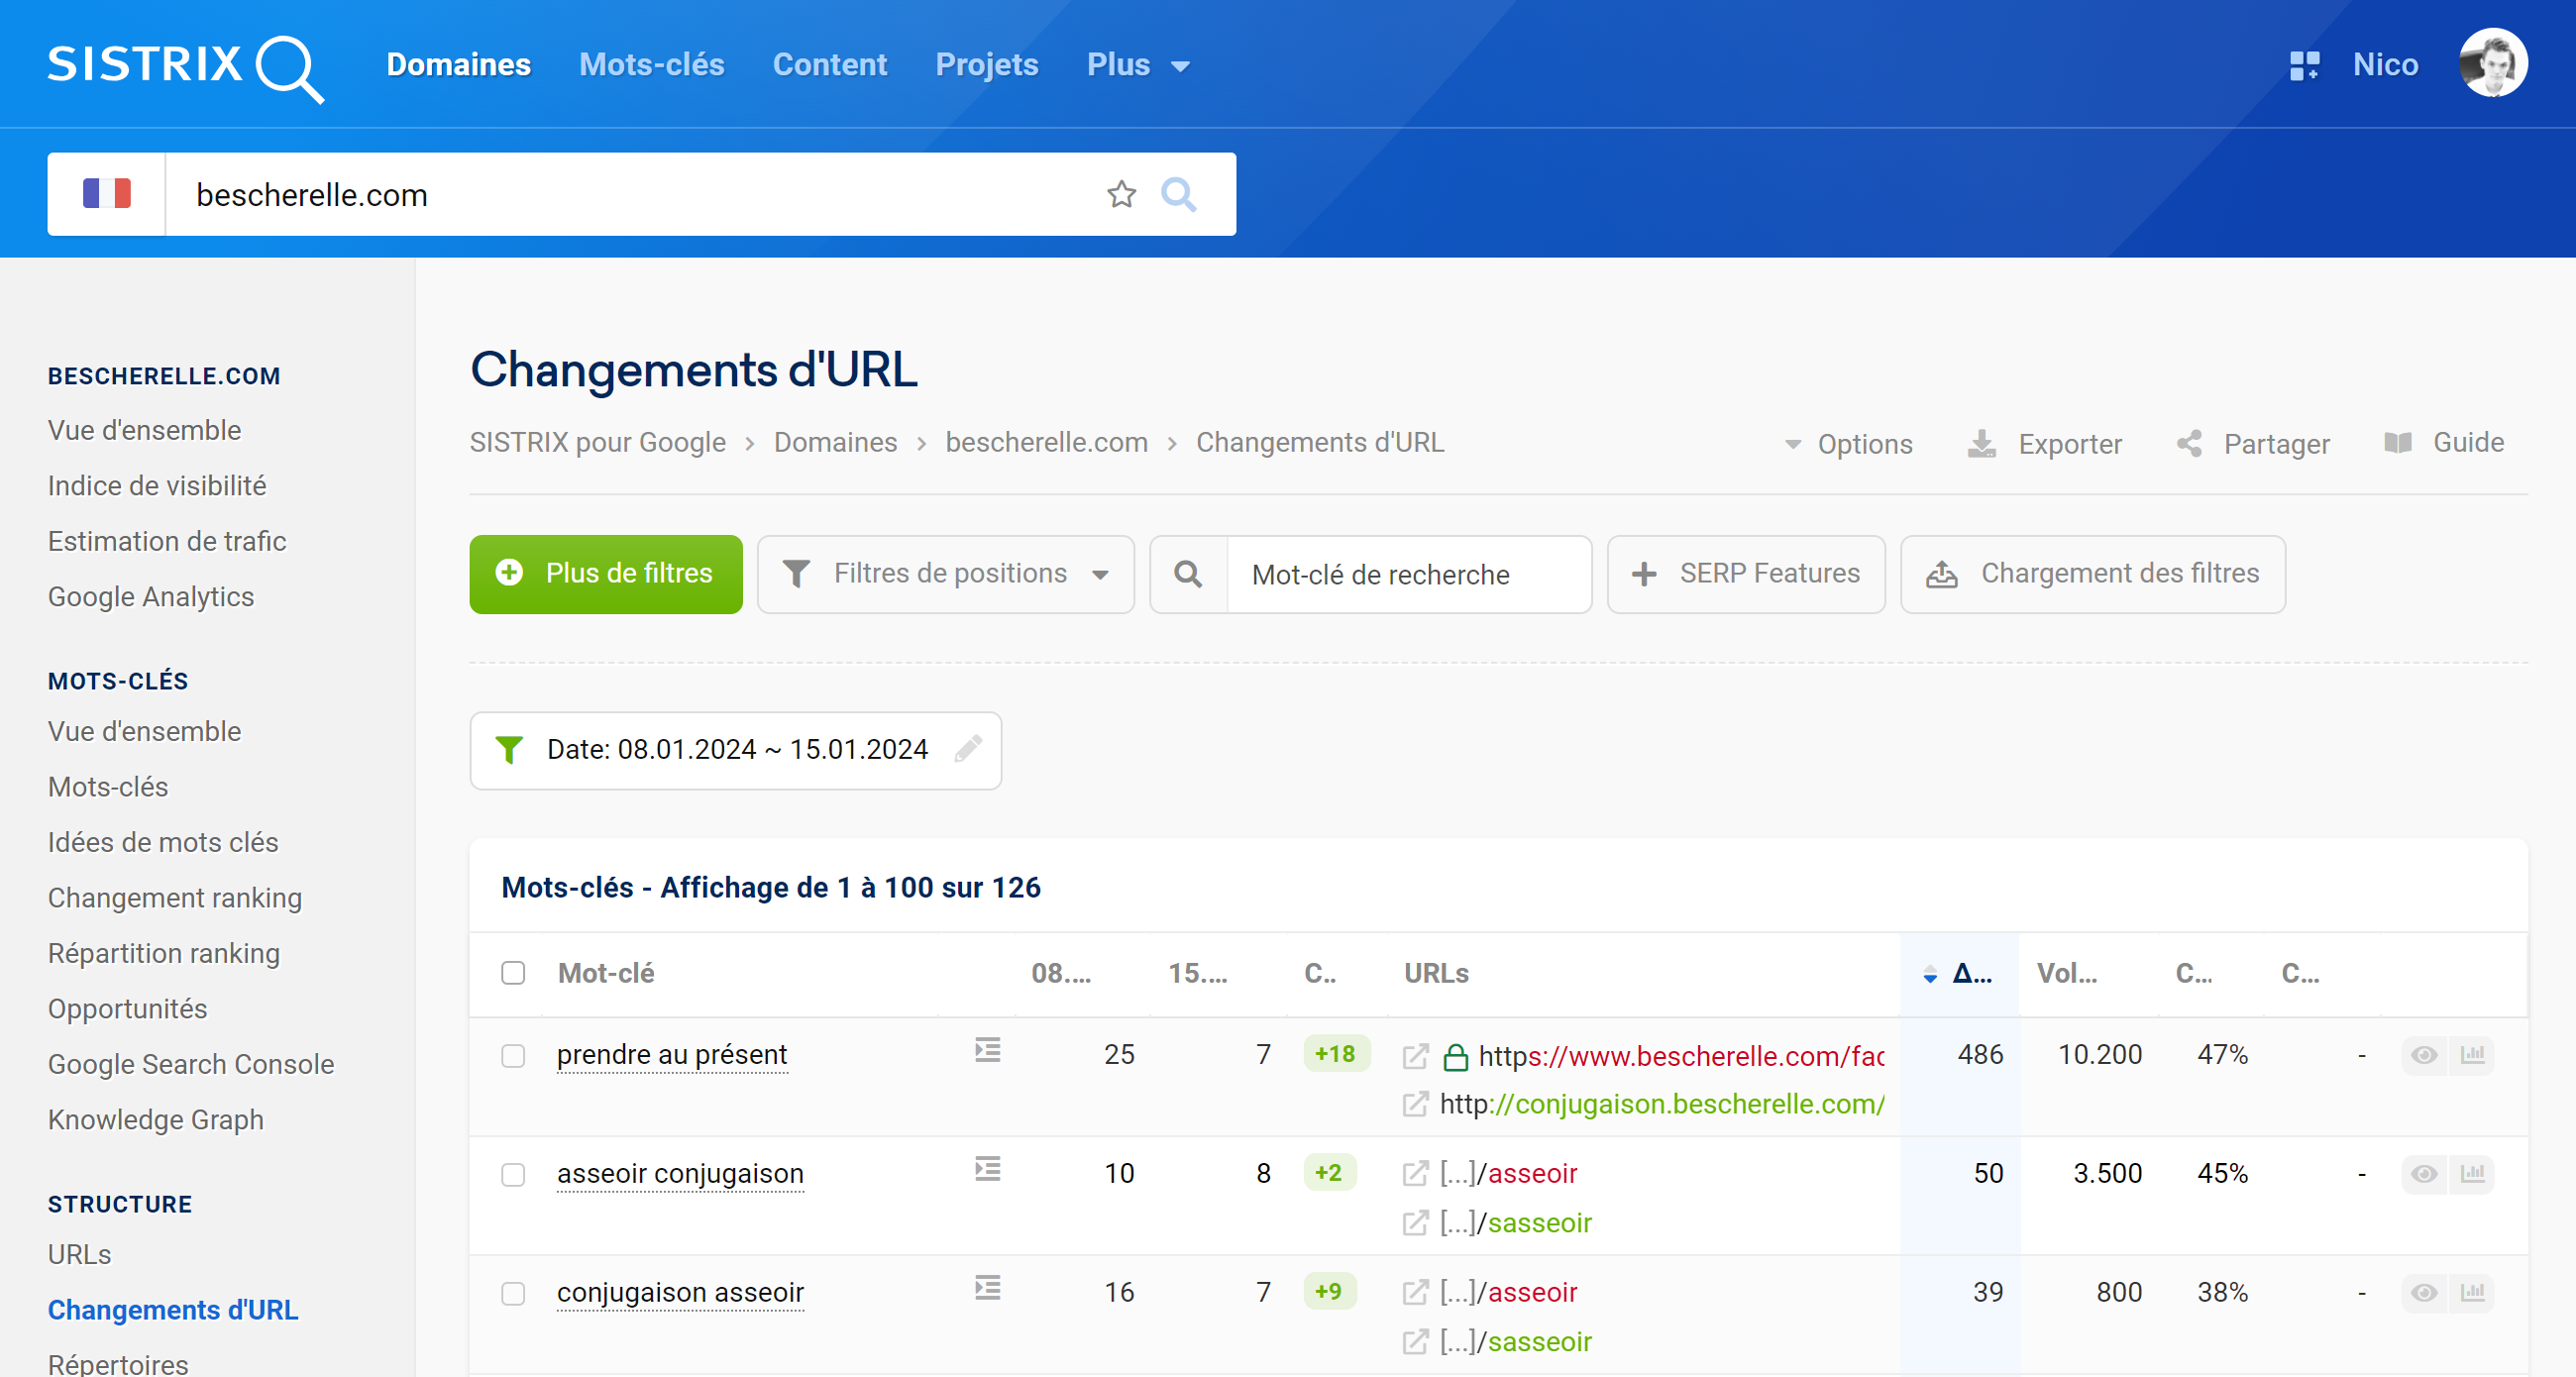Open sidebar Estimation de trafic
The width and height of the screenshot is (2576, 1377).
click(x=167, y=541)
